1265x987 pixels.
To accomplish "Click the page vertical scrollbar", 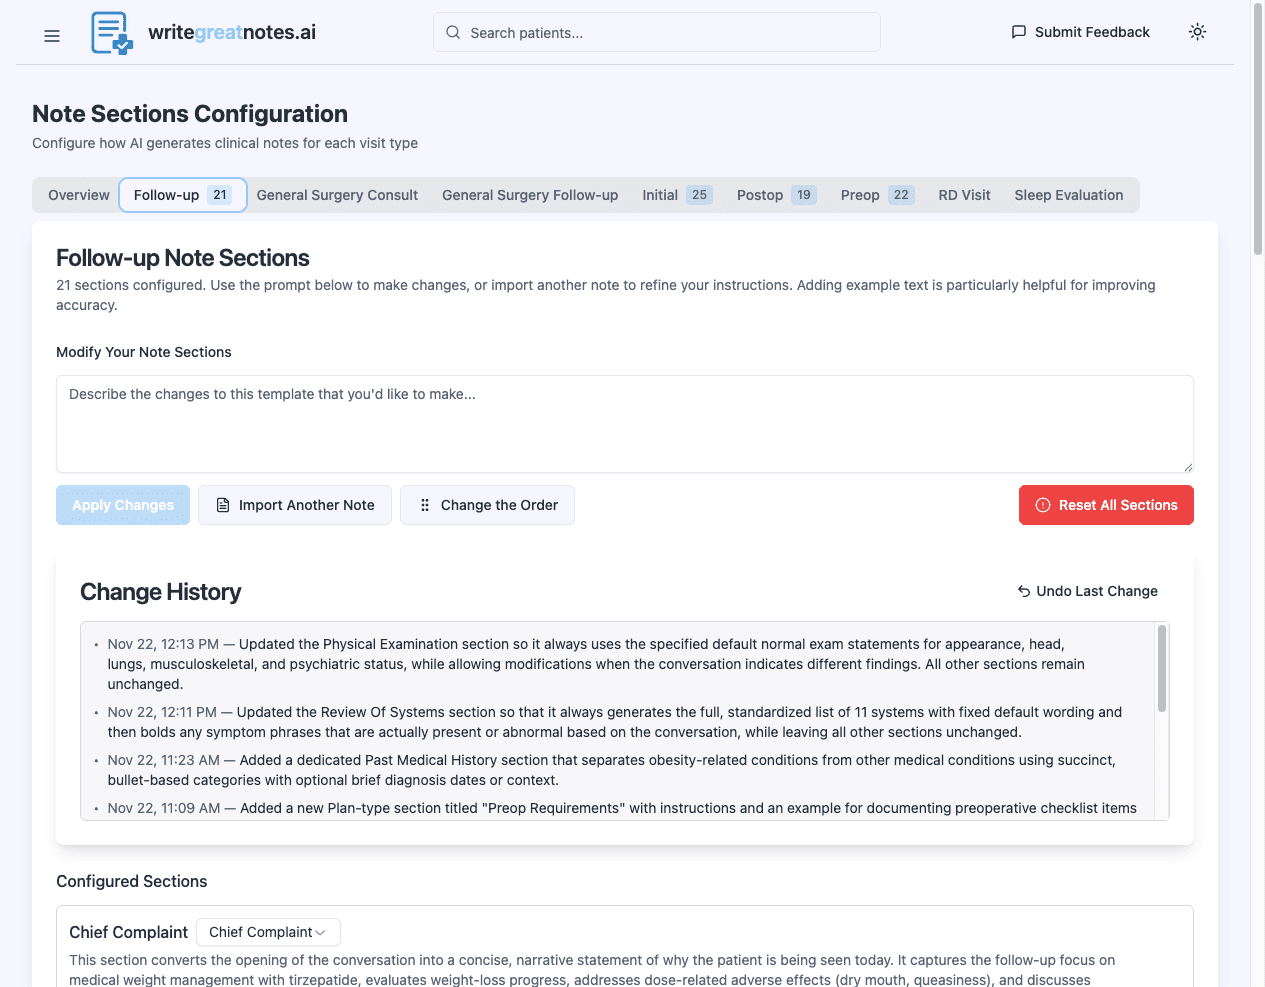I will tap(1258, 130).
